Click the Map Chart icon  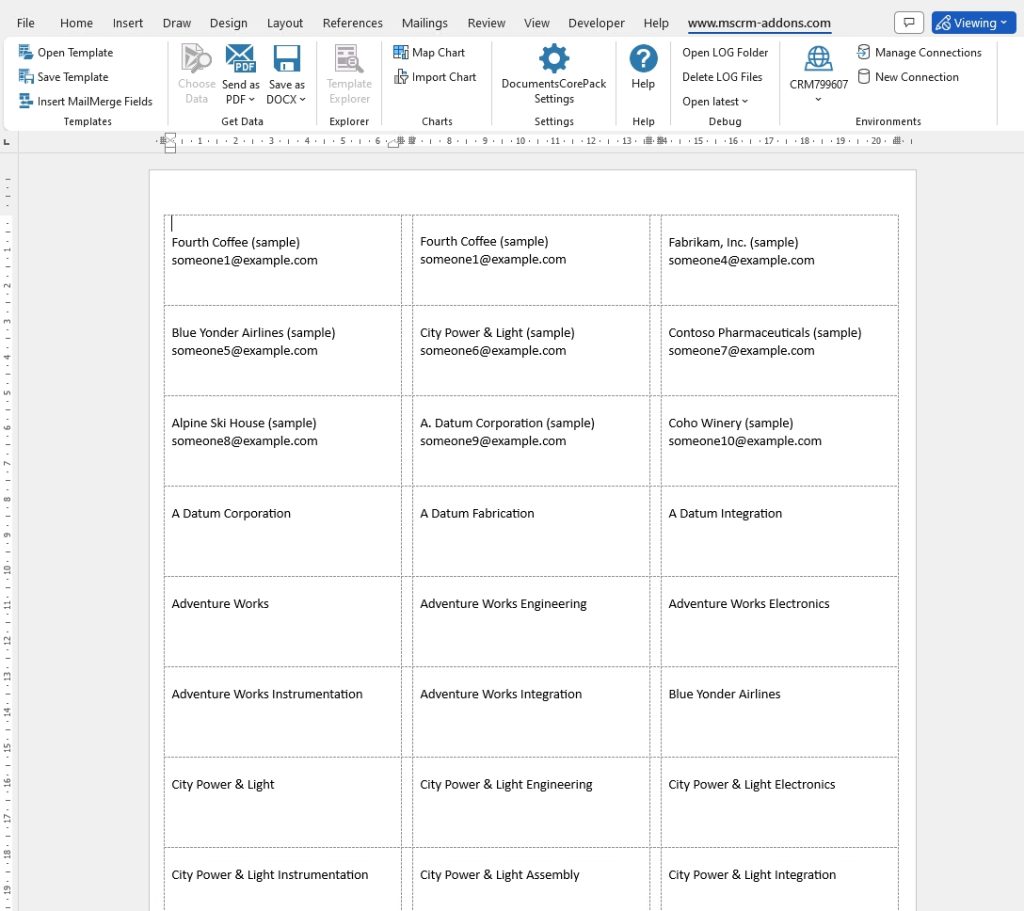pos(400,52)
